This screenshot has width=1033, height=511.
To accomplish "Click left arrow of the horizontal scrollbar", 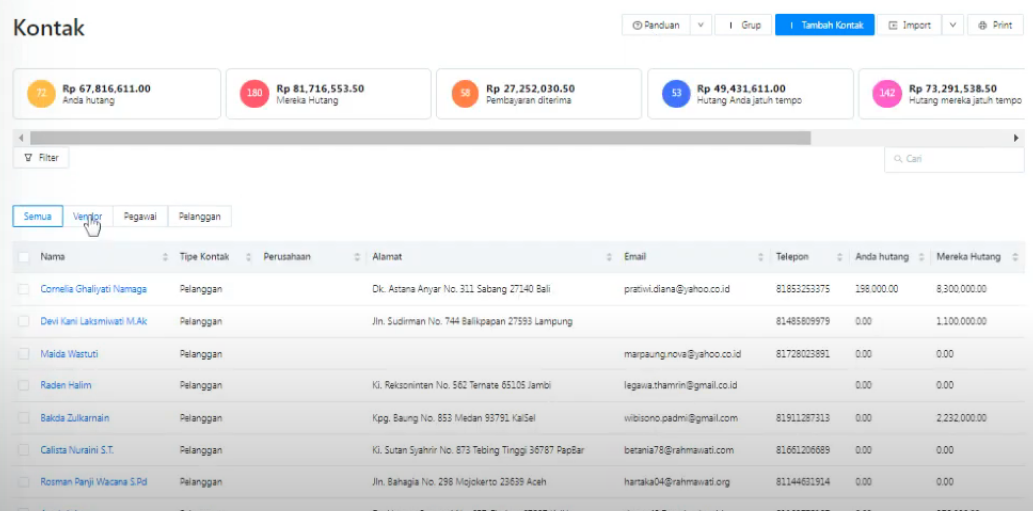I will [x=21, y=138].
